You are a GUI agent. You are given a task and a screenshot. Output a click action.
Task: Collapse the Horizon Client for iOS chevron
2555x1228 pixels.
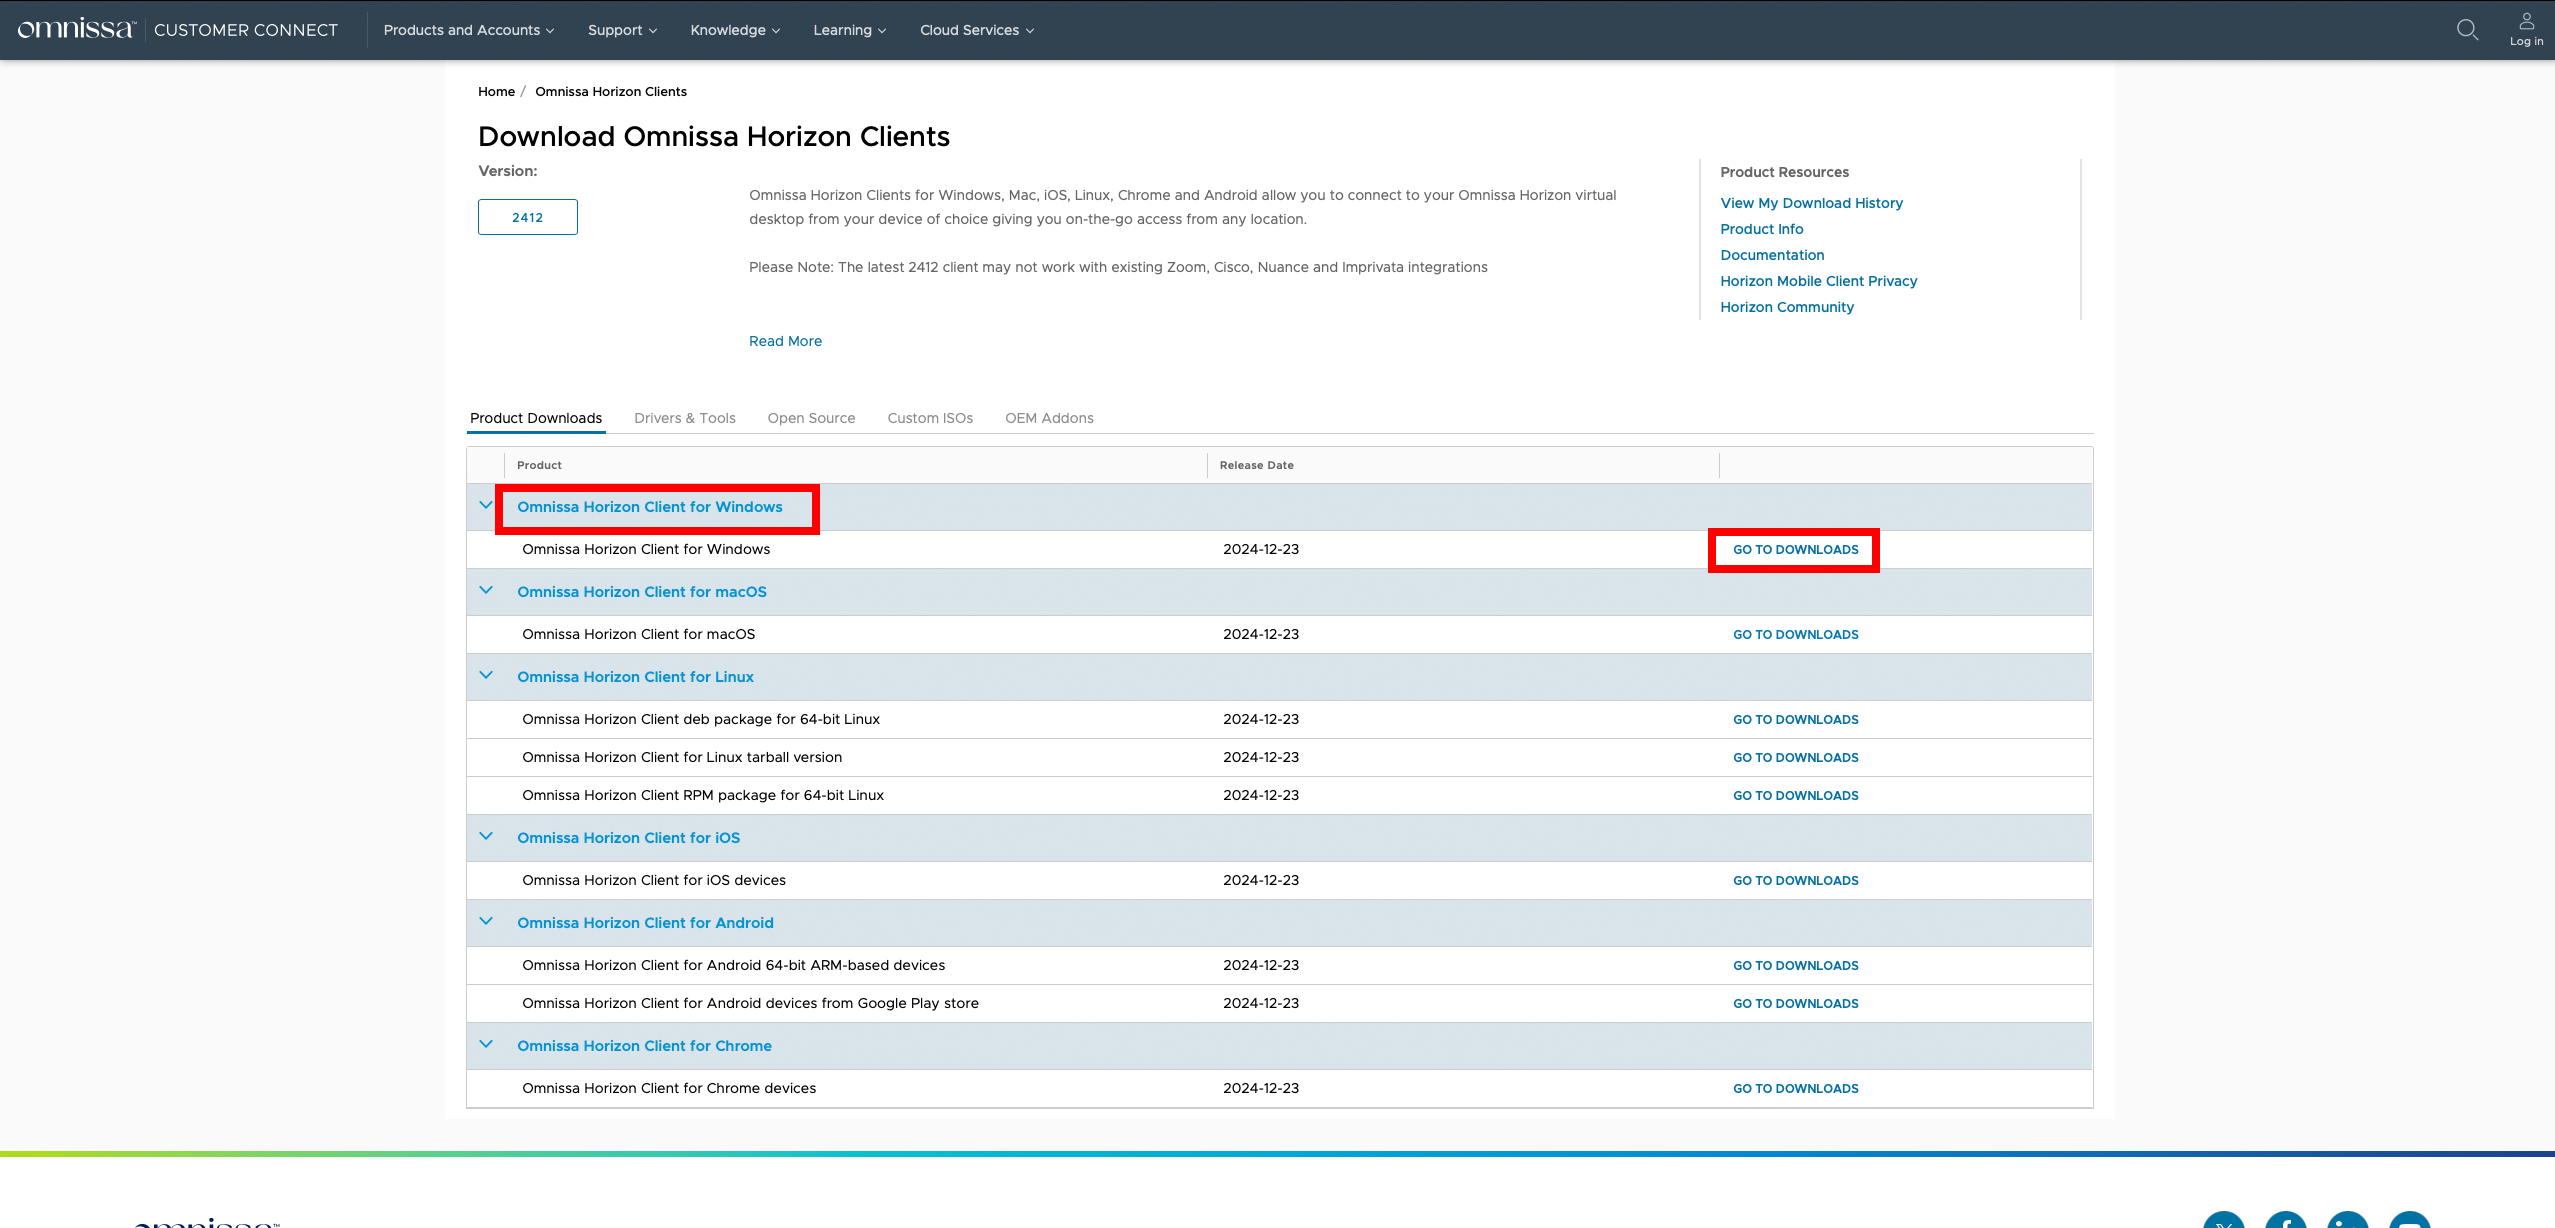(x=486, y=837)
